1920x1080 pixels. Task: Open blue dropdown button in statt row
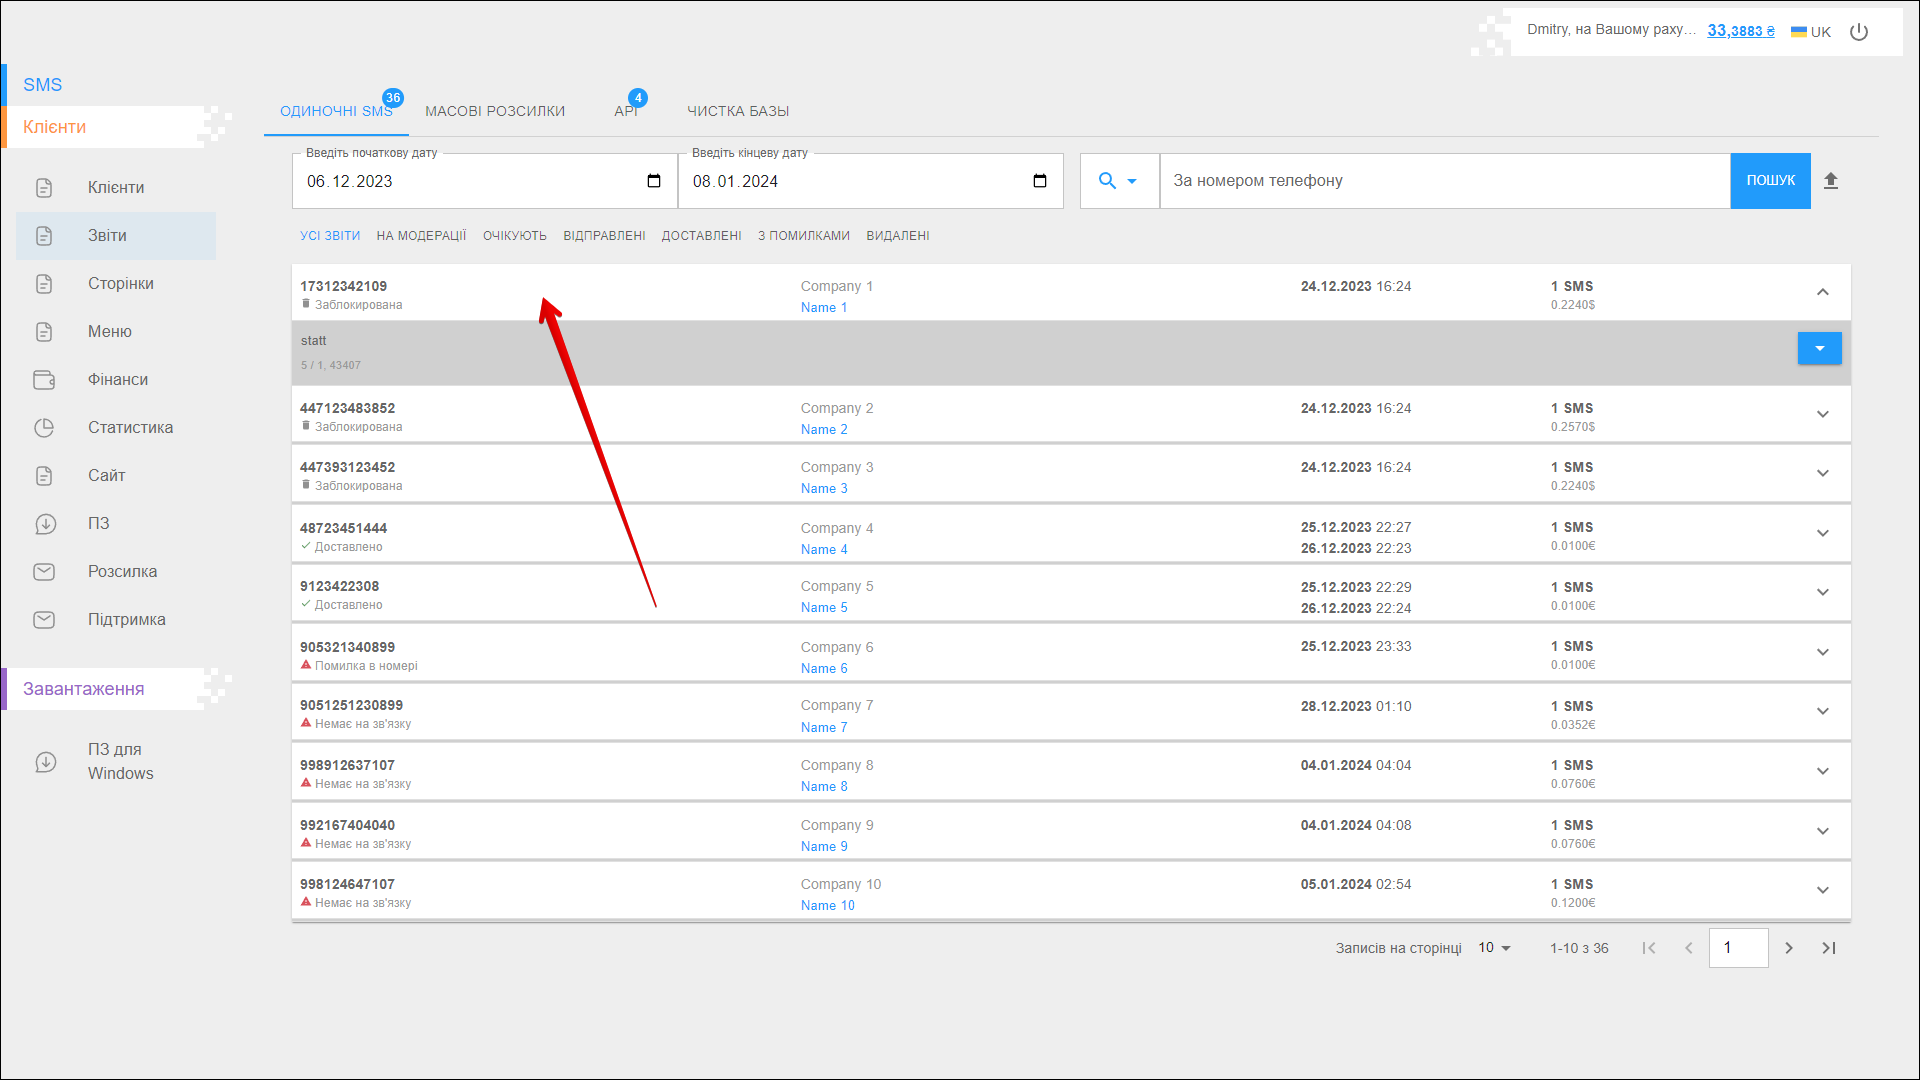click(1819, 348)
